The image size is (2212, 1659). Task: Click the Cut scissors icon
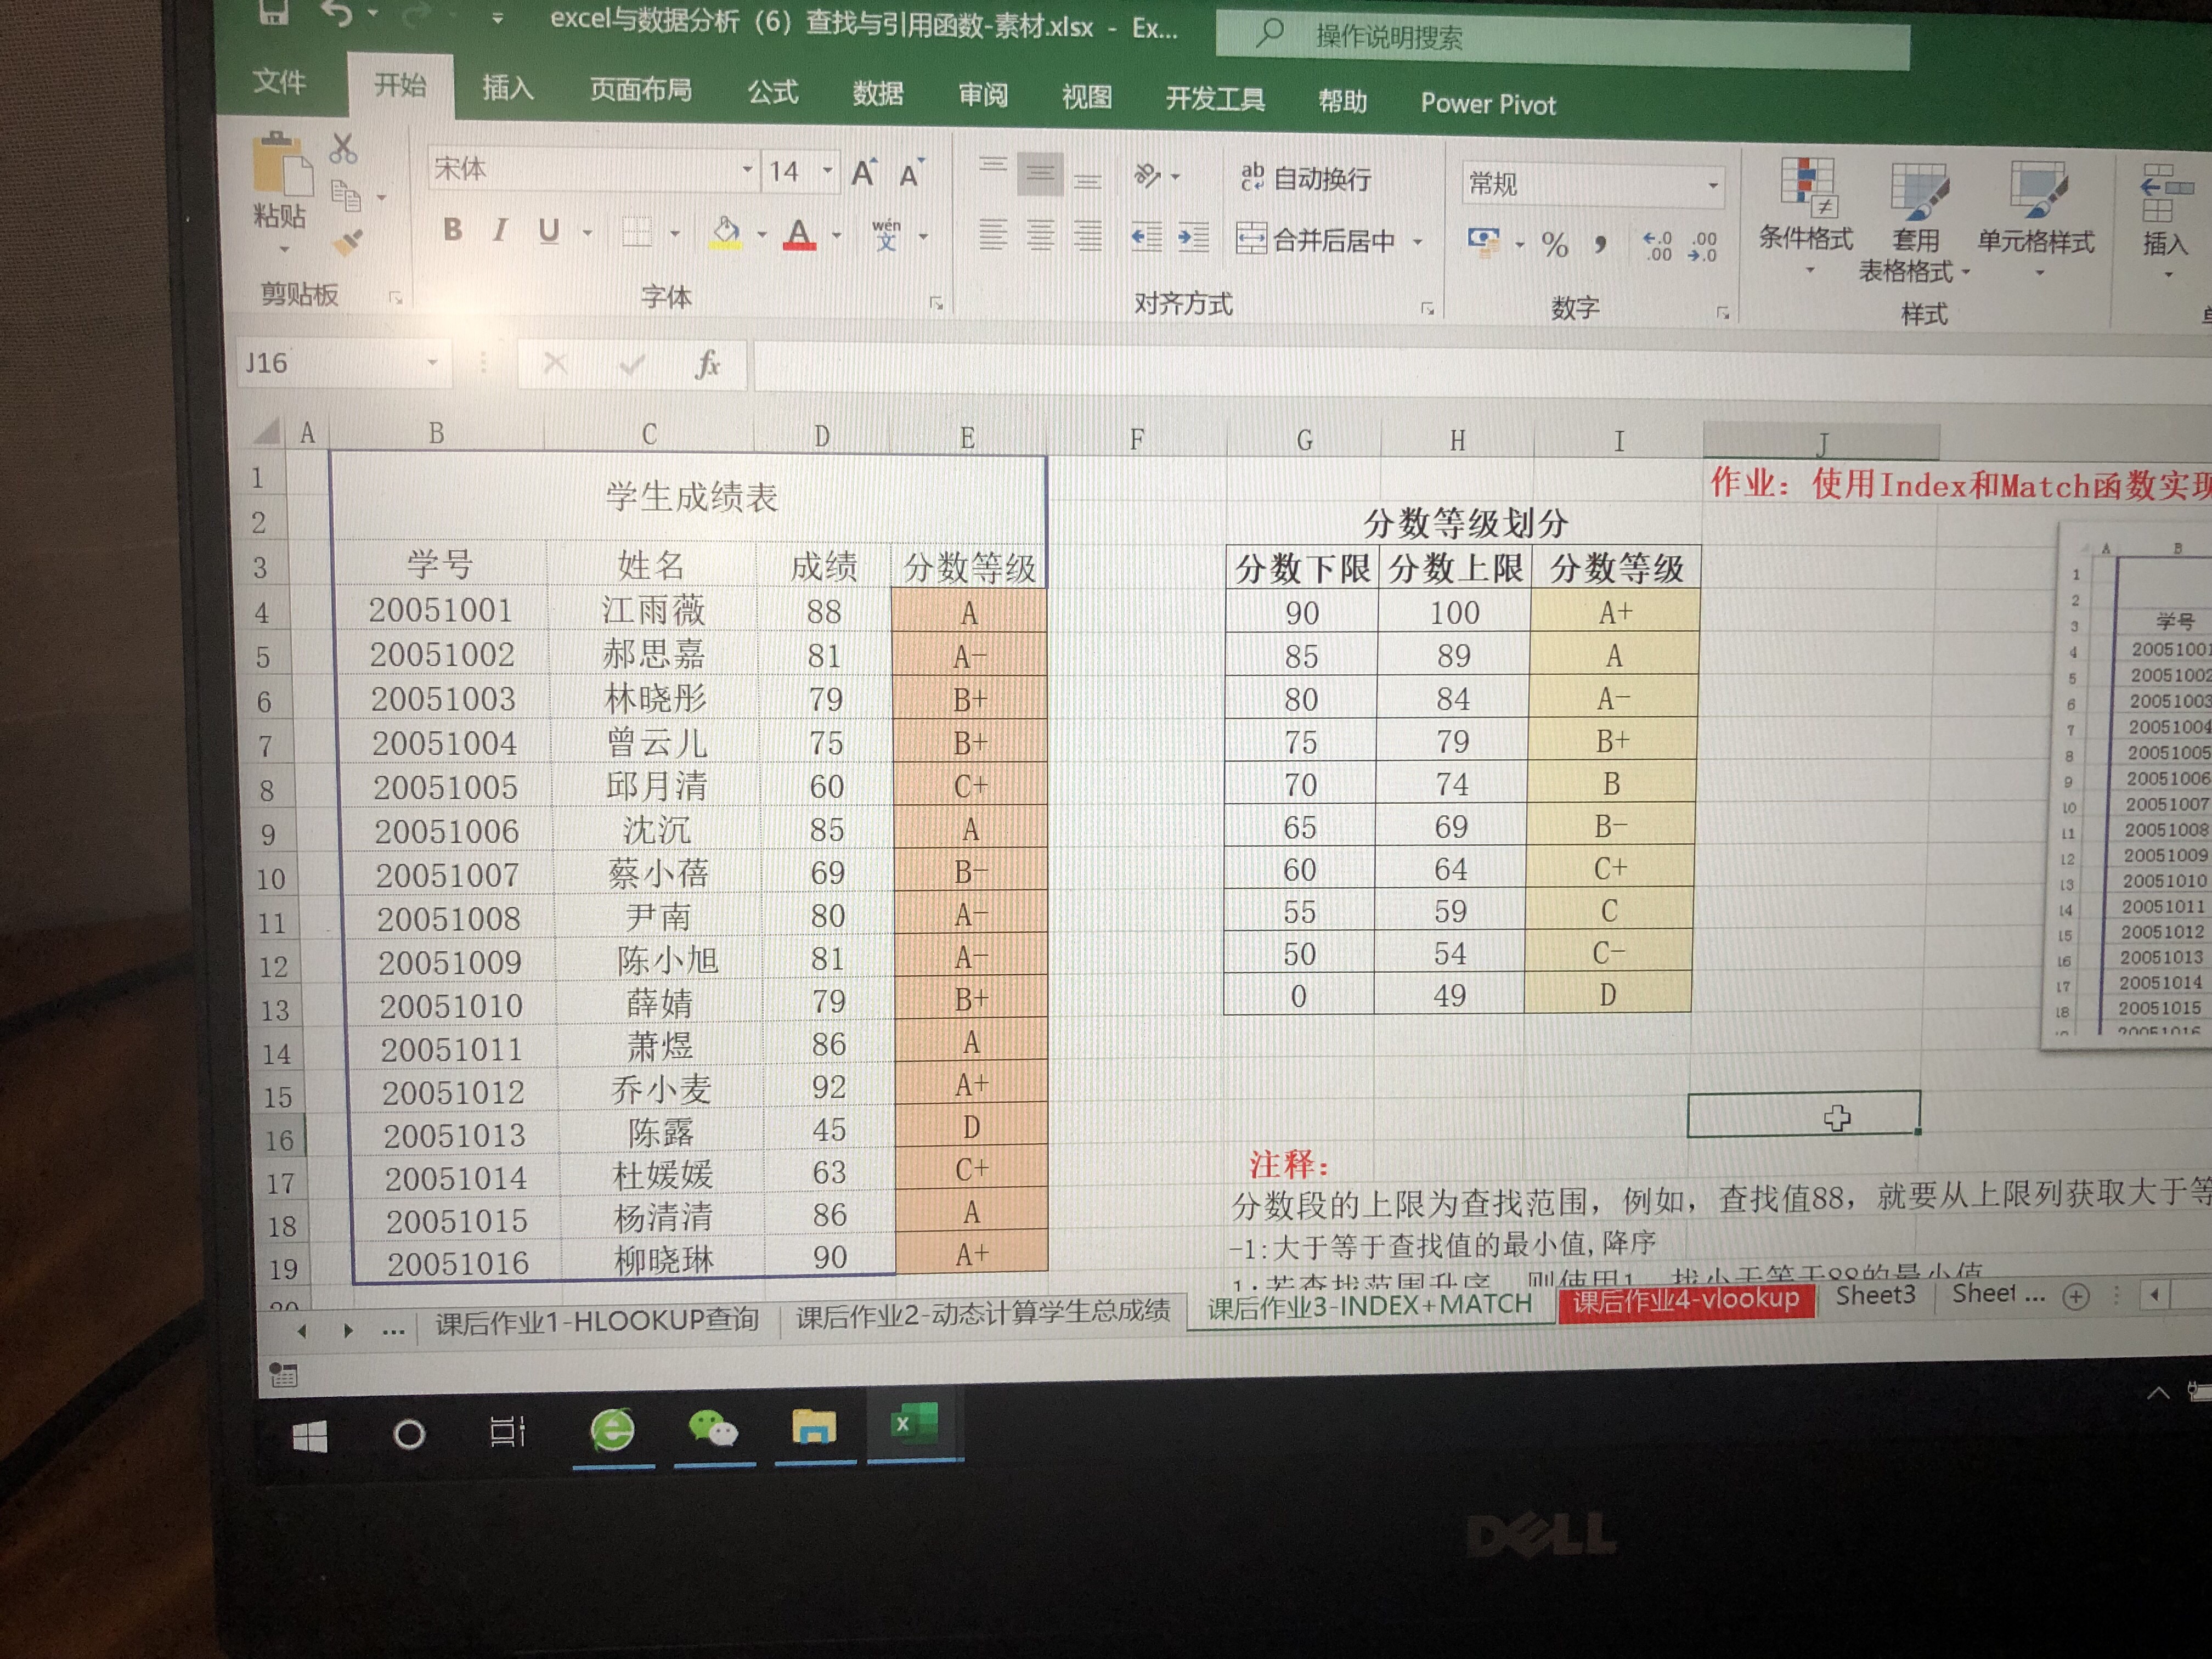click(x=343, y=149)
